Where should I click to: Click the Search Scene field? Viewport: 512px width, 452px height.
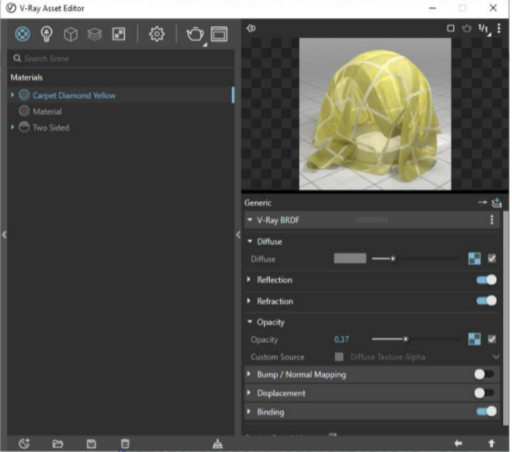point(121,59)
